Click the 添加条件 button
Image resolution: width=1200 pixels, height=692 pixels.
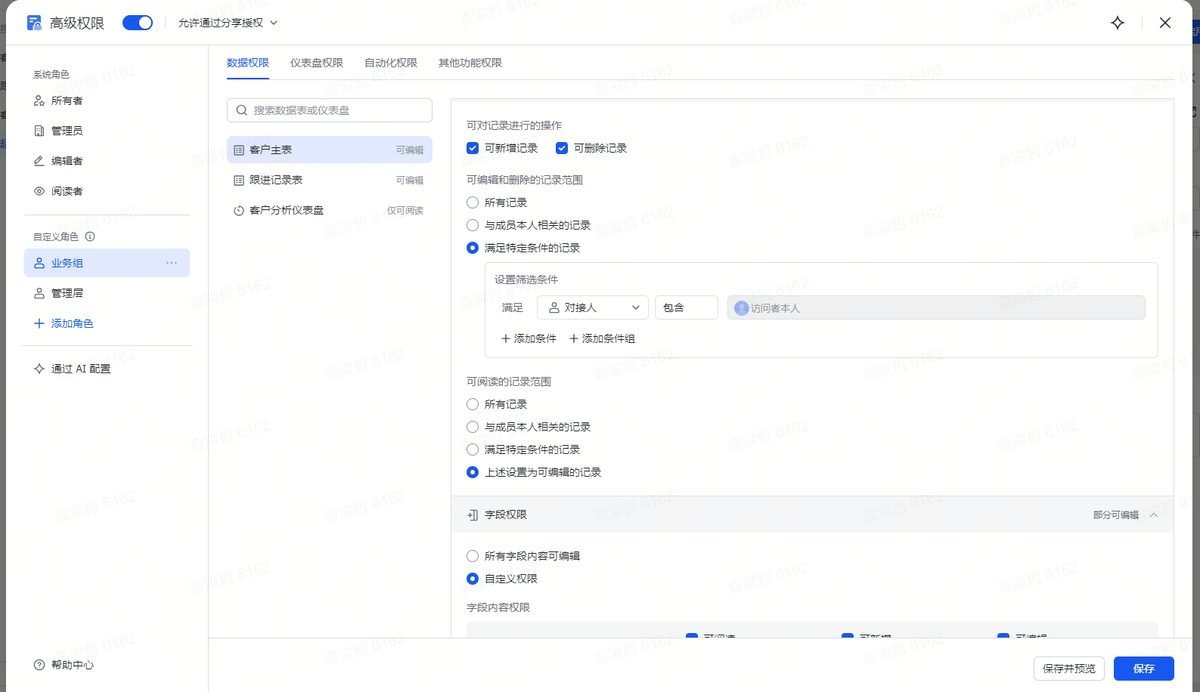(529, 338)
